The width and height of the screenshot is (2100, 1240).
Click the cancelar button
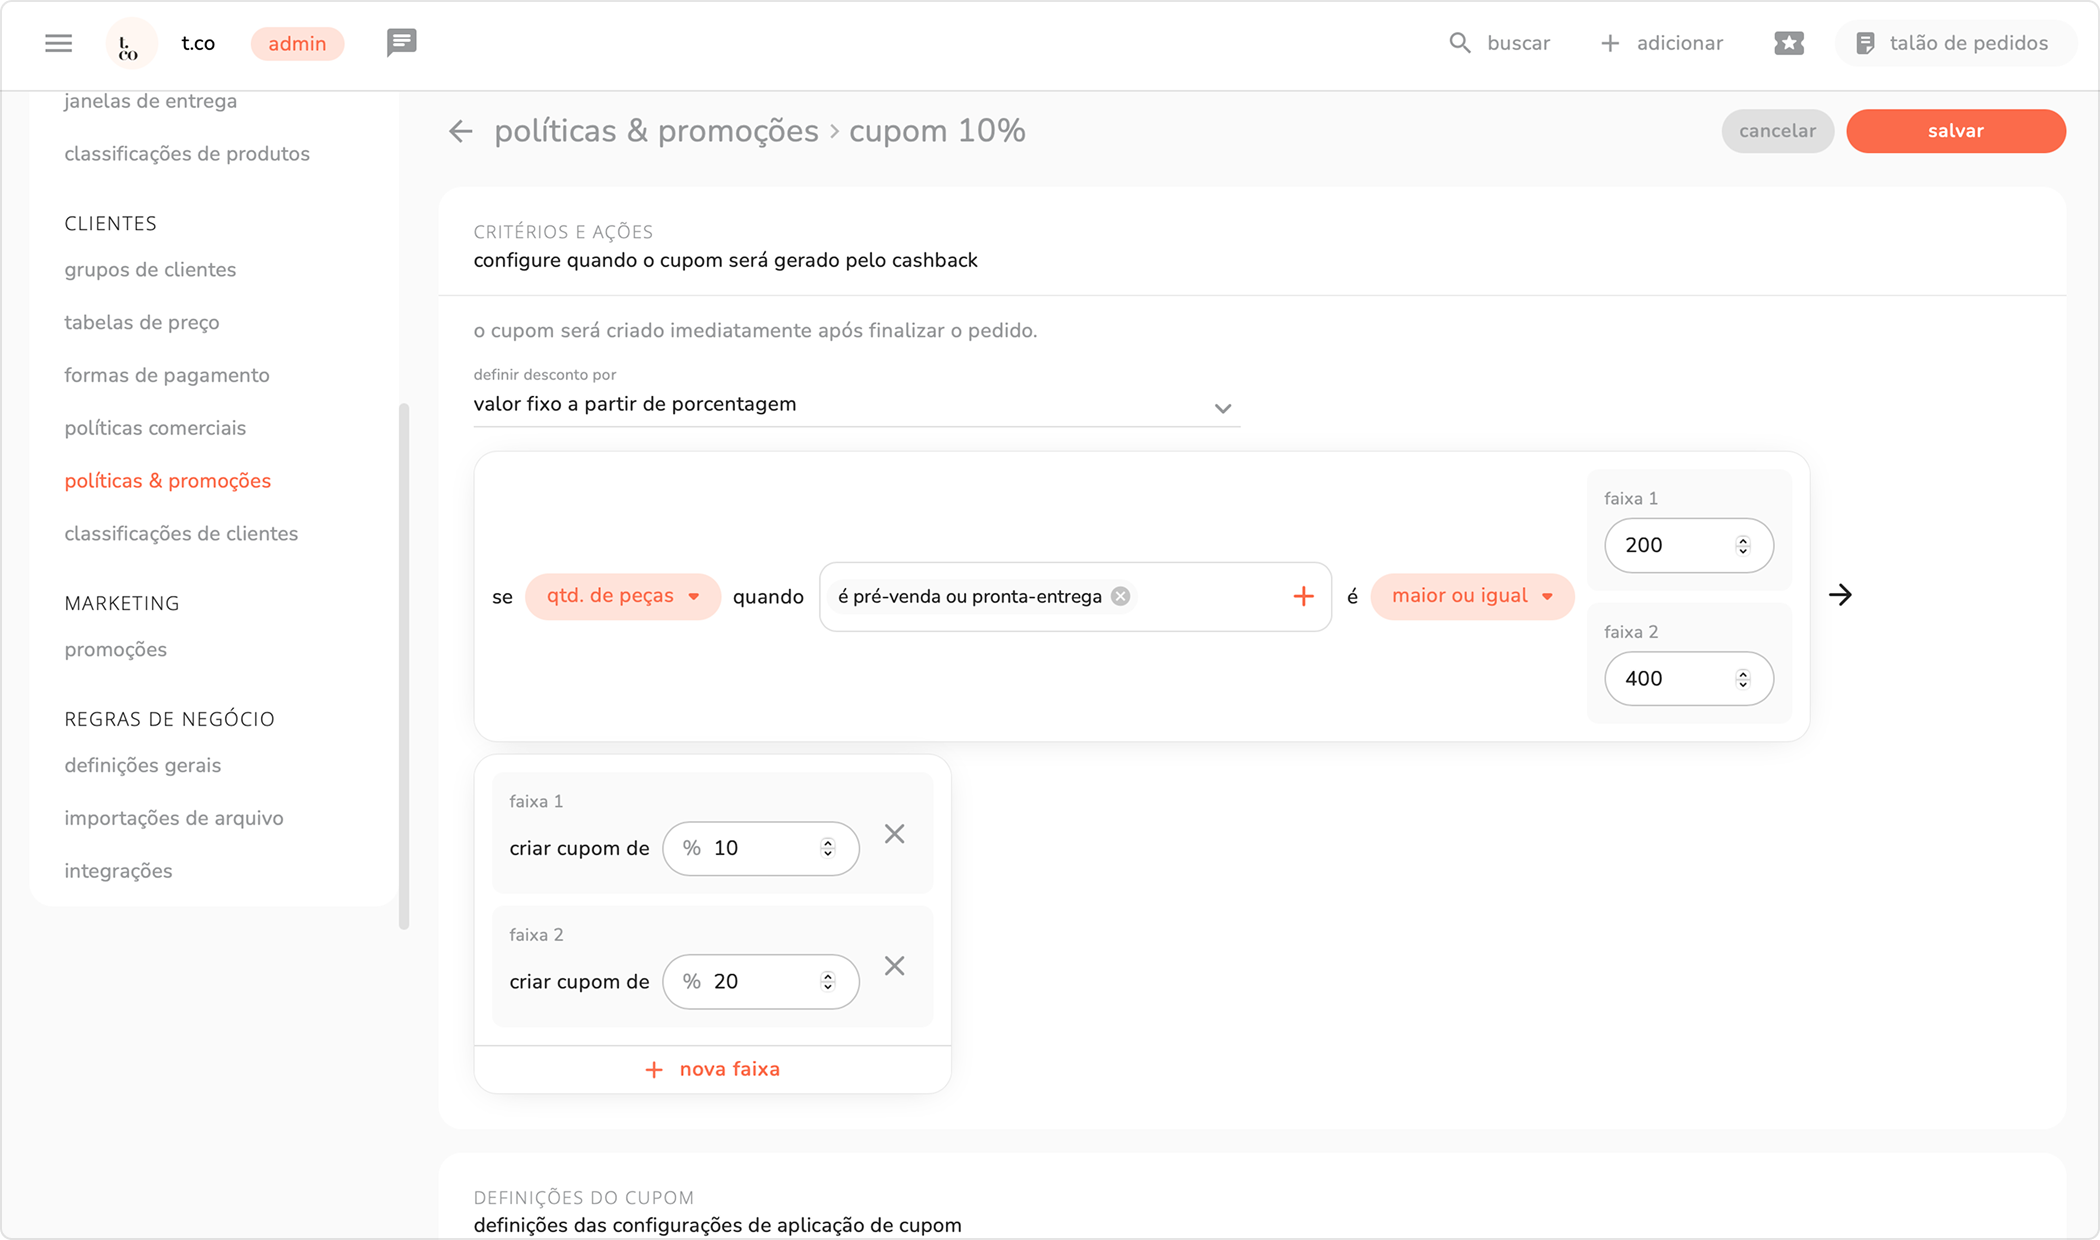point(1777,131)
